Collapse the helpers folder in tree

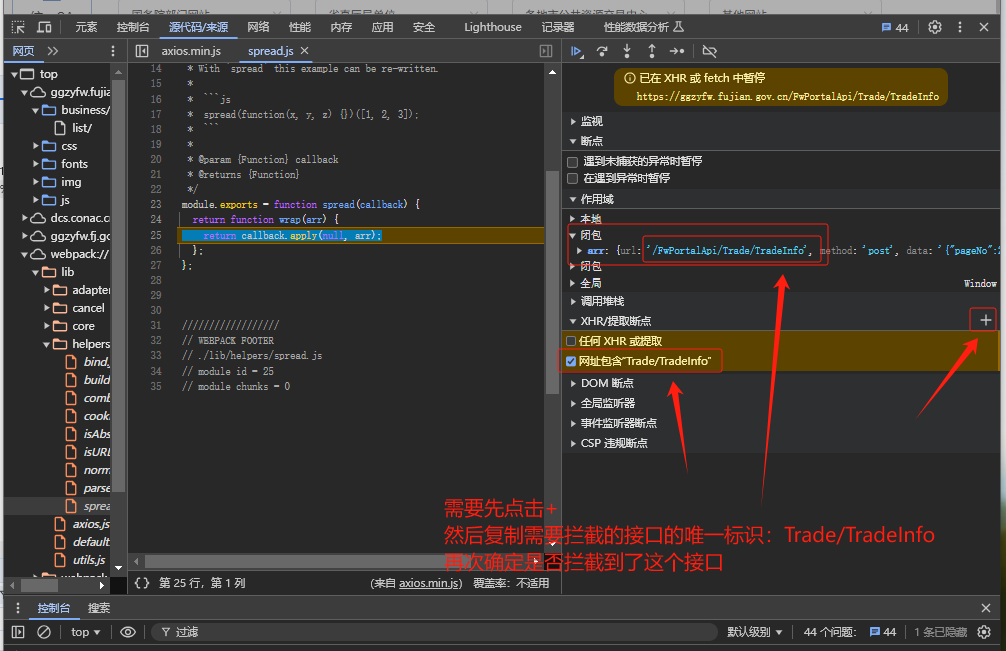(x=46, y=344)
